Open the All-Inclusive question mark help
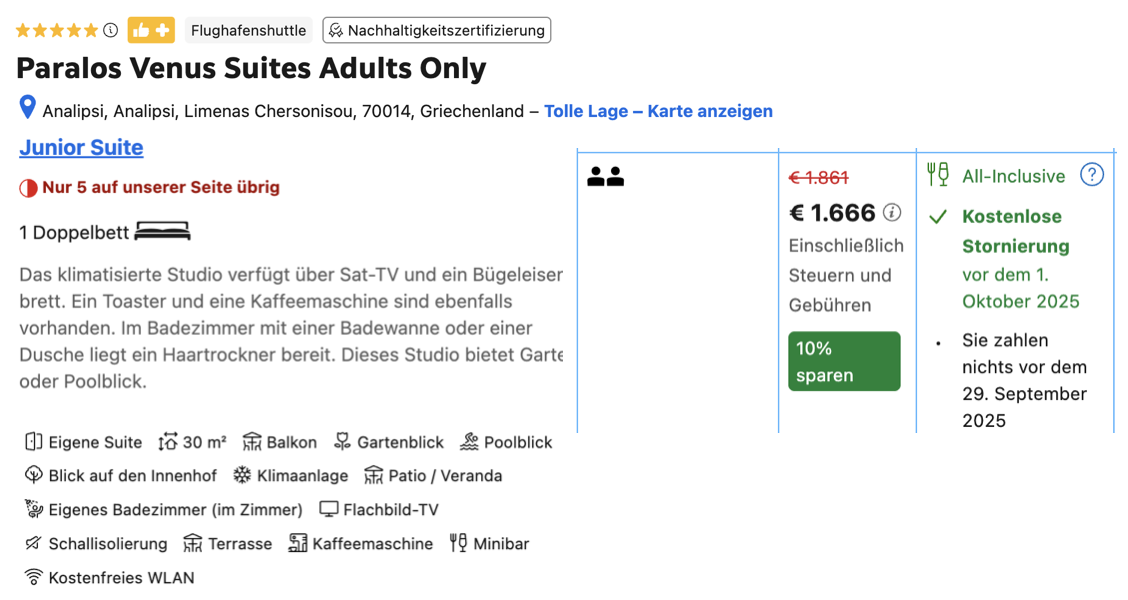The height and width of the screenshot is (600, 1128). tap(1092, 175)
